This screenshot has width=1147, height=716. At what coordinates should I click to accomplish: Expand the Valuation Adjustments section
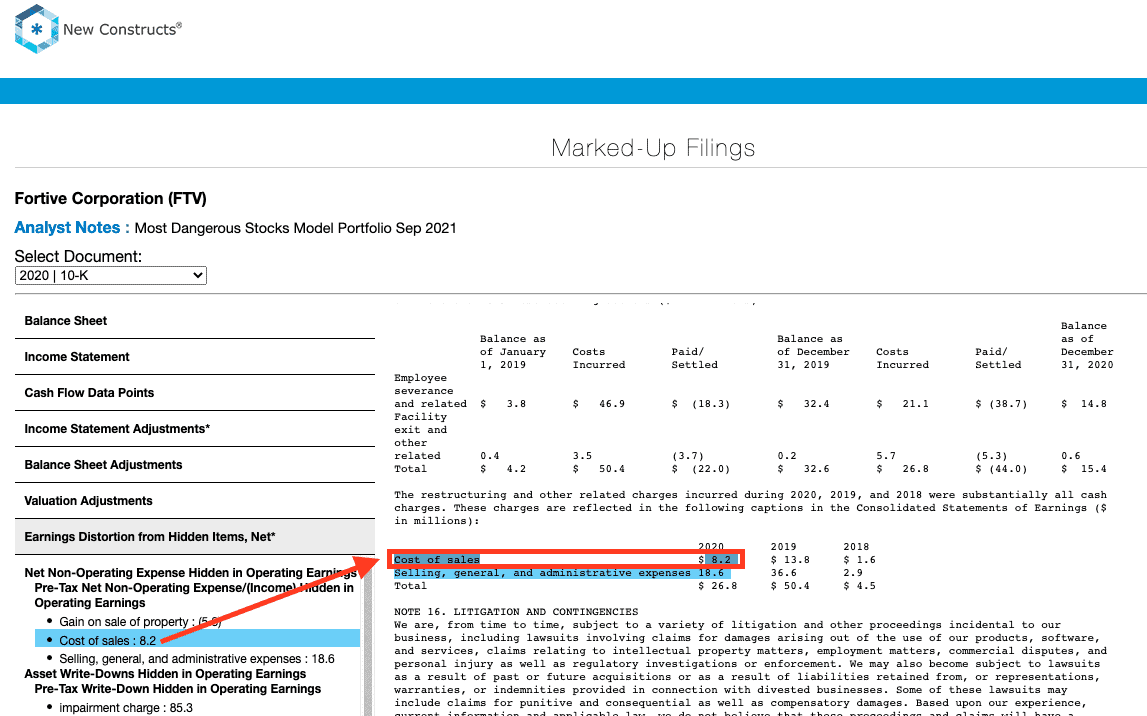click(195, 500)
